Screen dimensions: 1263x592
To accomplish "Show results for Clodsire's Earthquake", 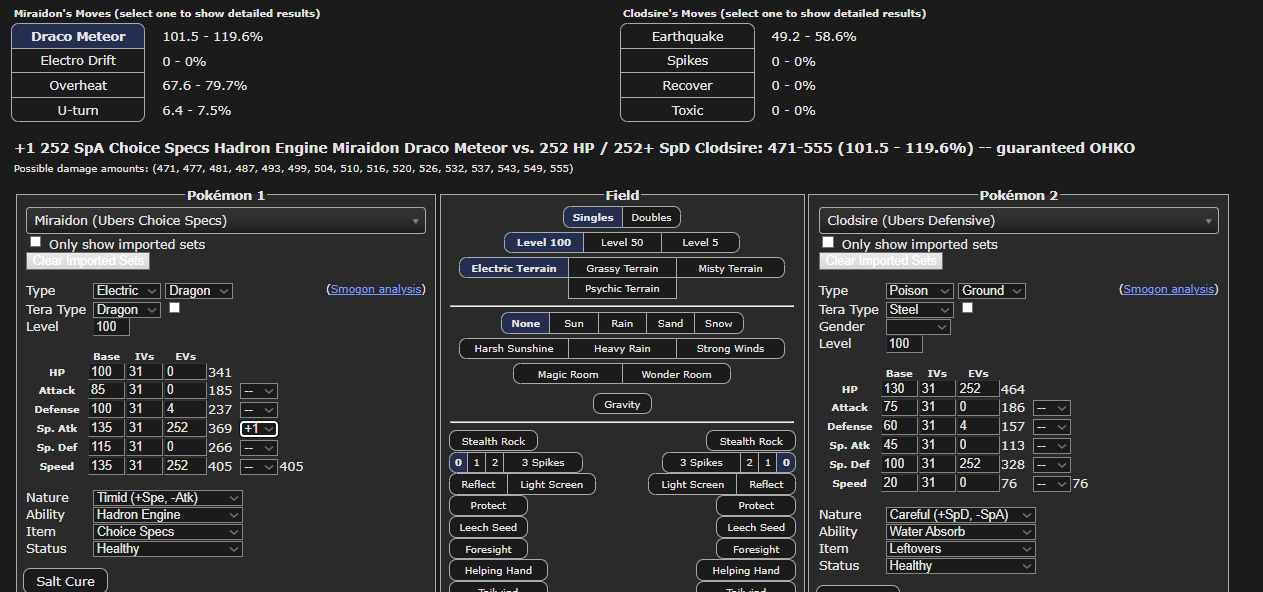I will pos(688,36).
